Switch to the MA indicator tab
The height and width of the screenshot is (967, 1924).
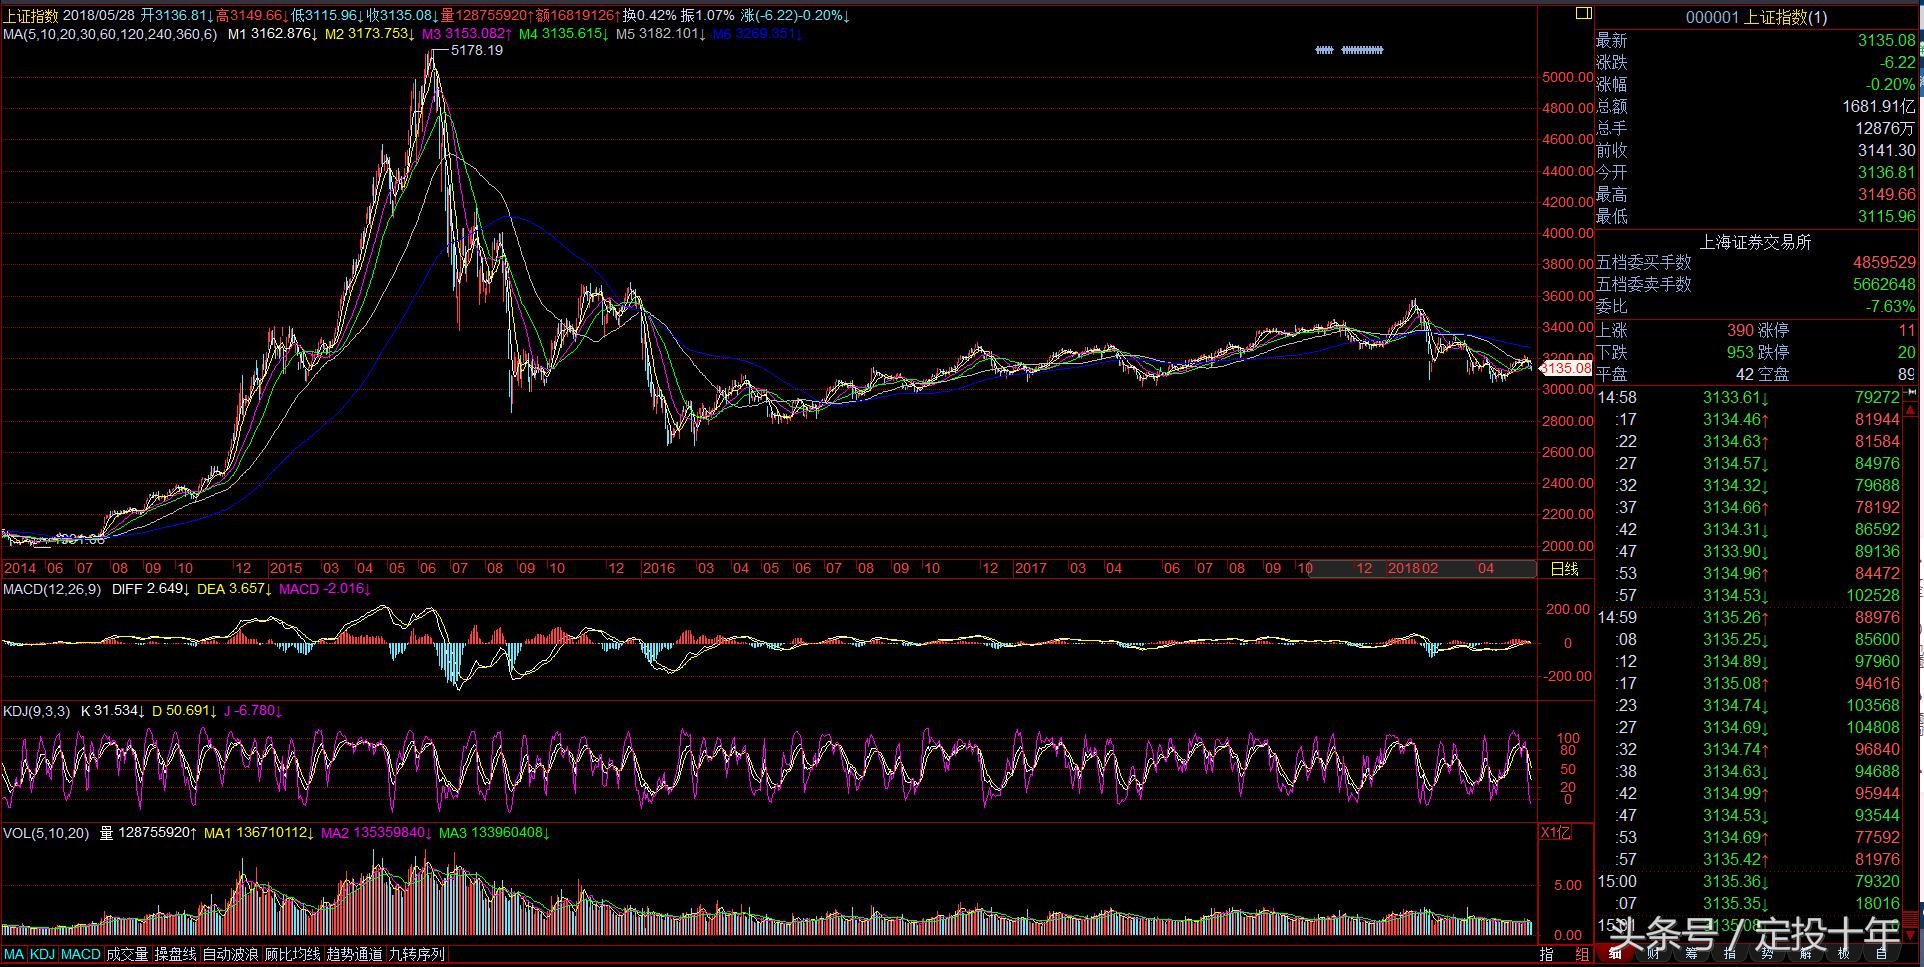tap(14, 955)
